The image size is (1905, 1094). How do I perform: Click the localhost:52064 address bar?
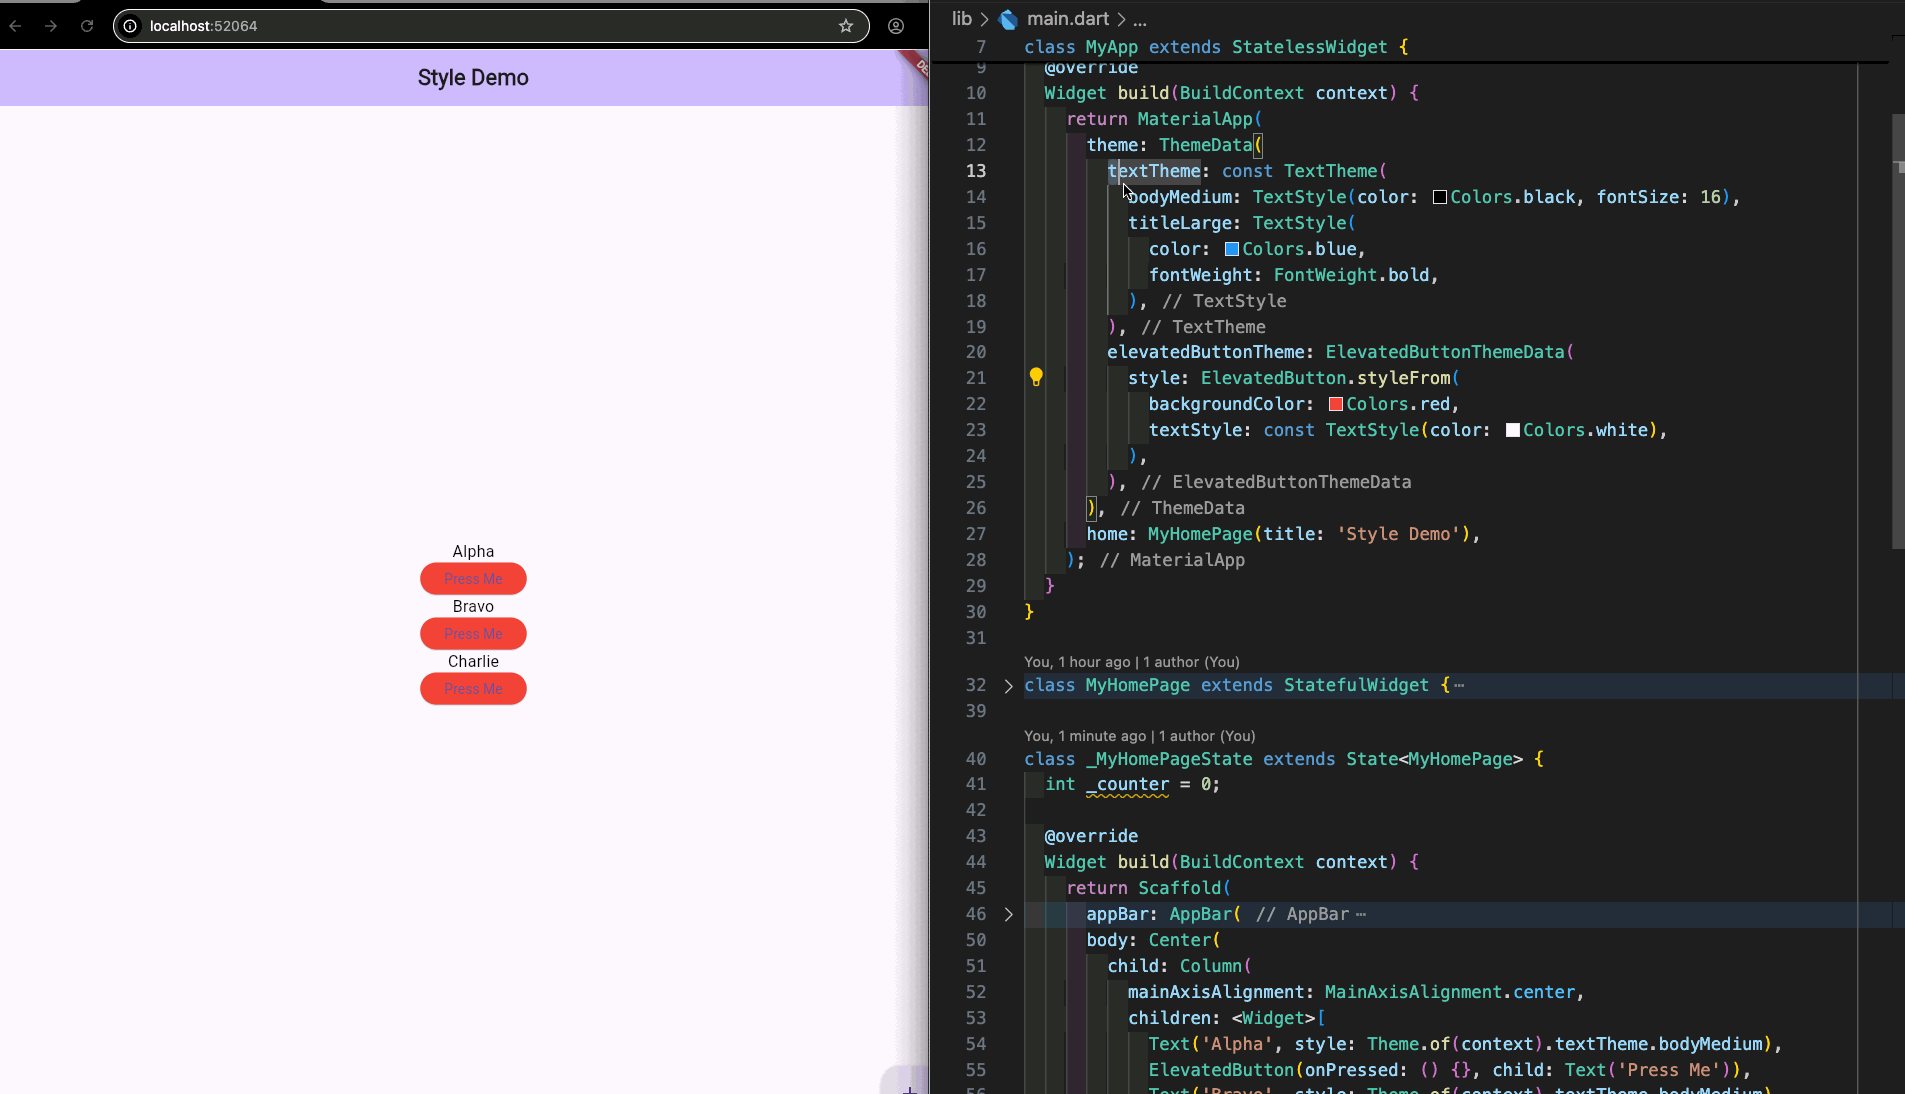coord(491,26)
